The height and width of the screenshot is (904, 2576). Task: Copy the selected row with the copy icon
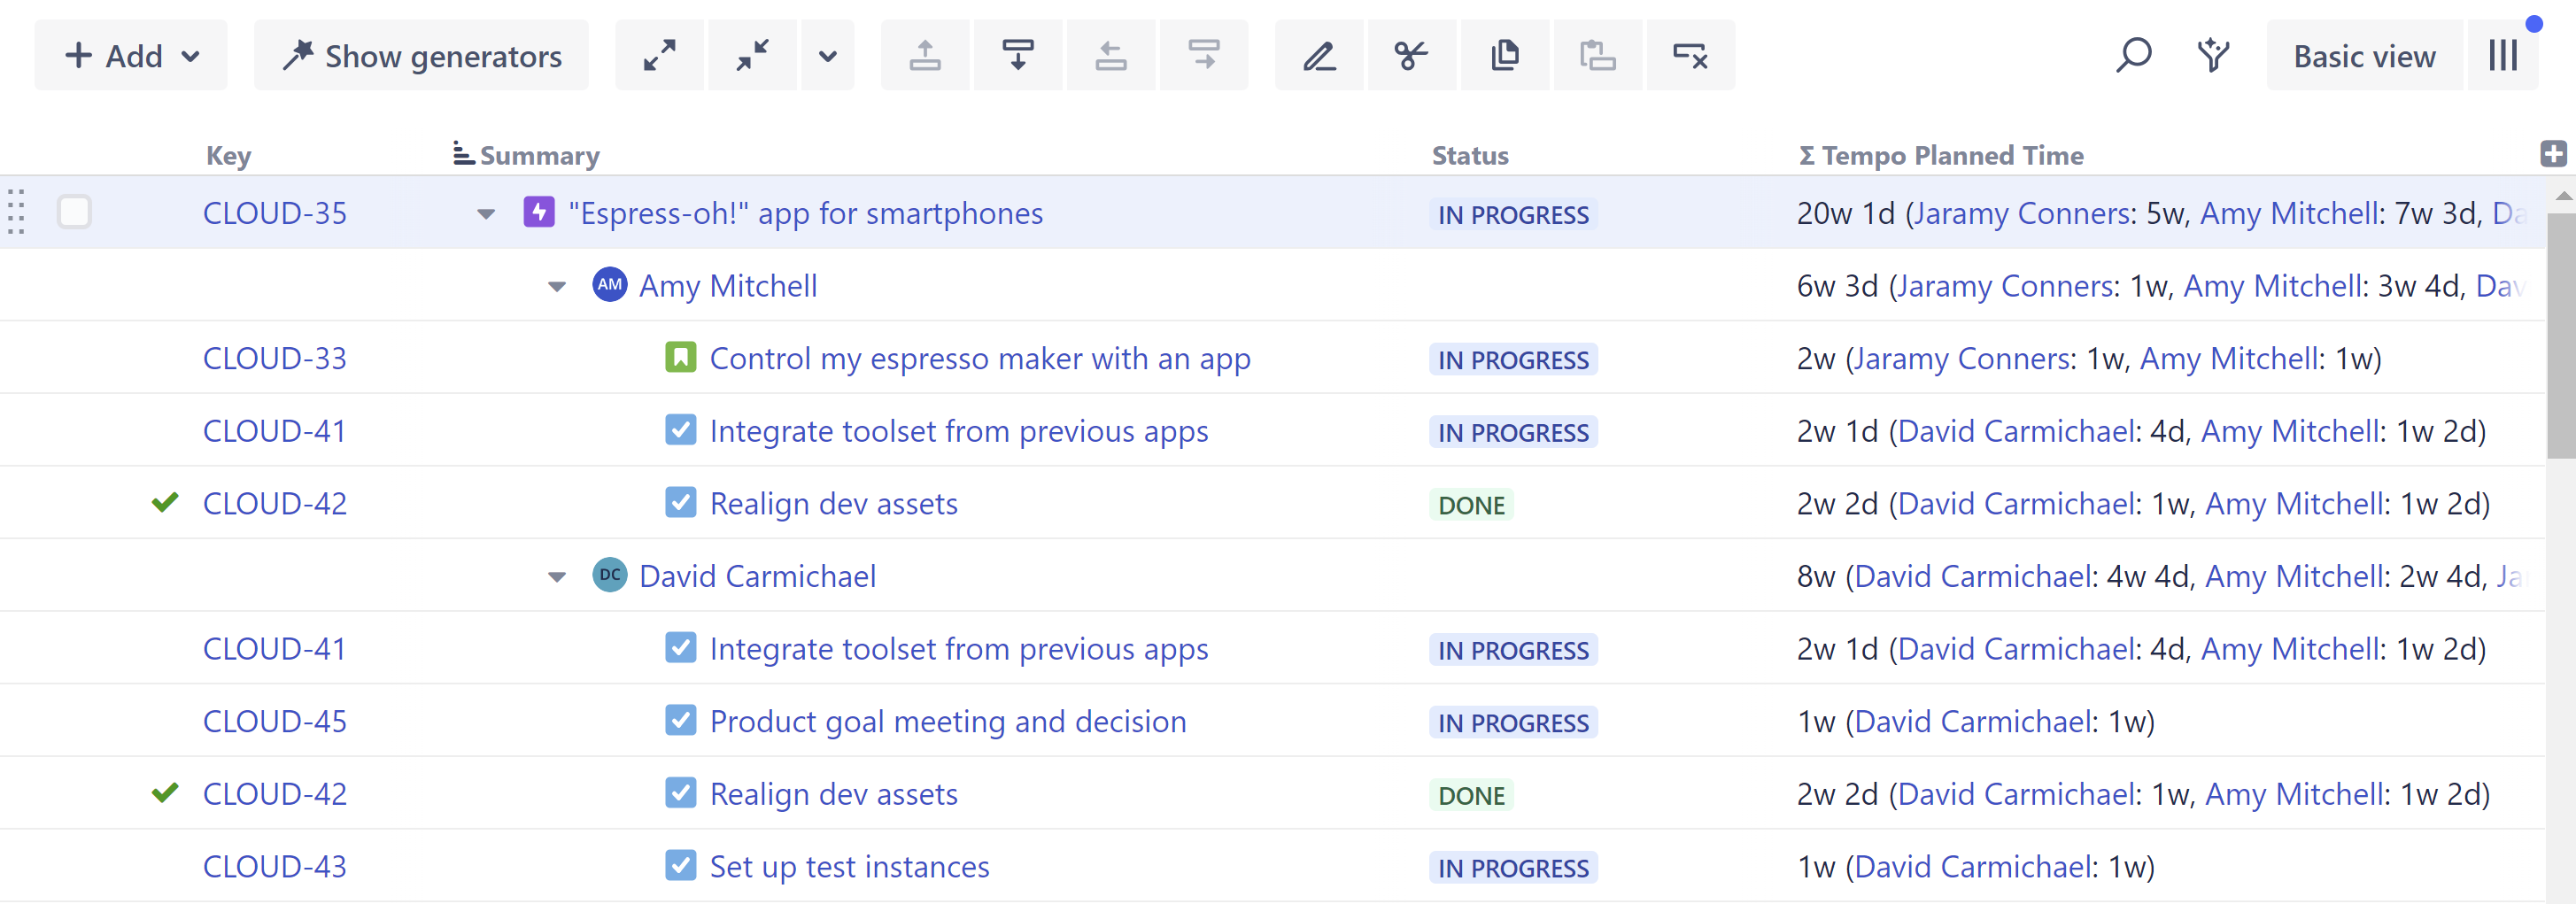pyautogui.click(x=1504, y=55)
